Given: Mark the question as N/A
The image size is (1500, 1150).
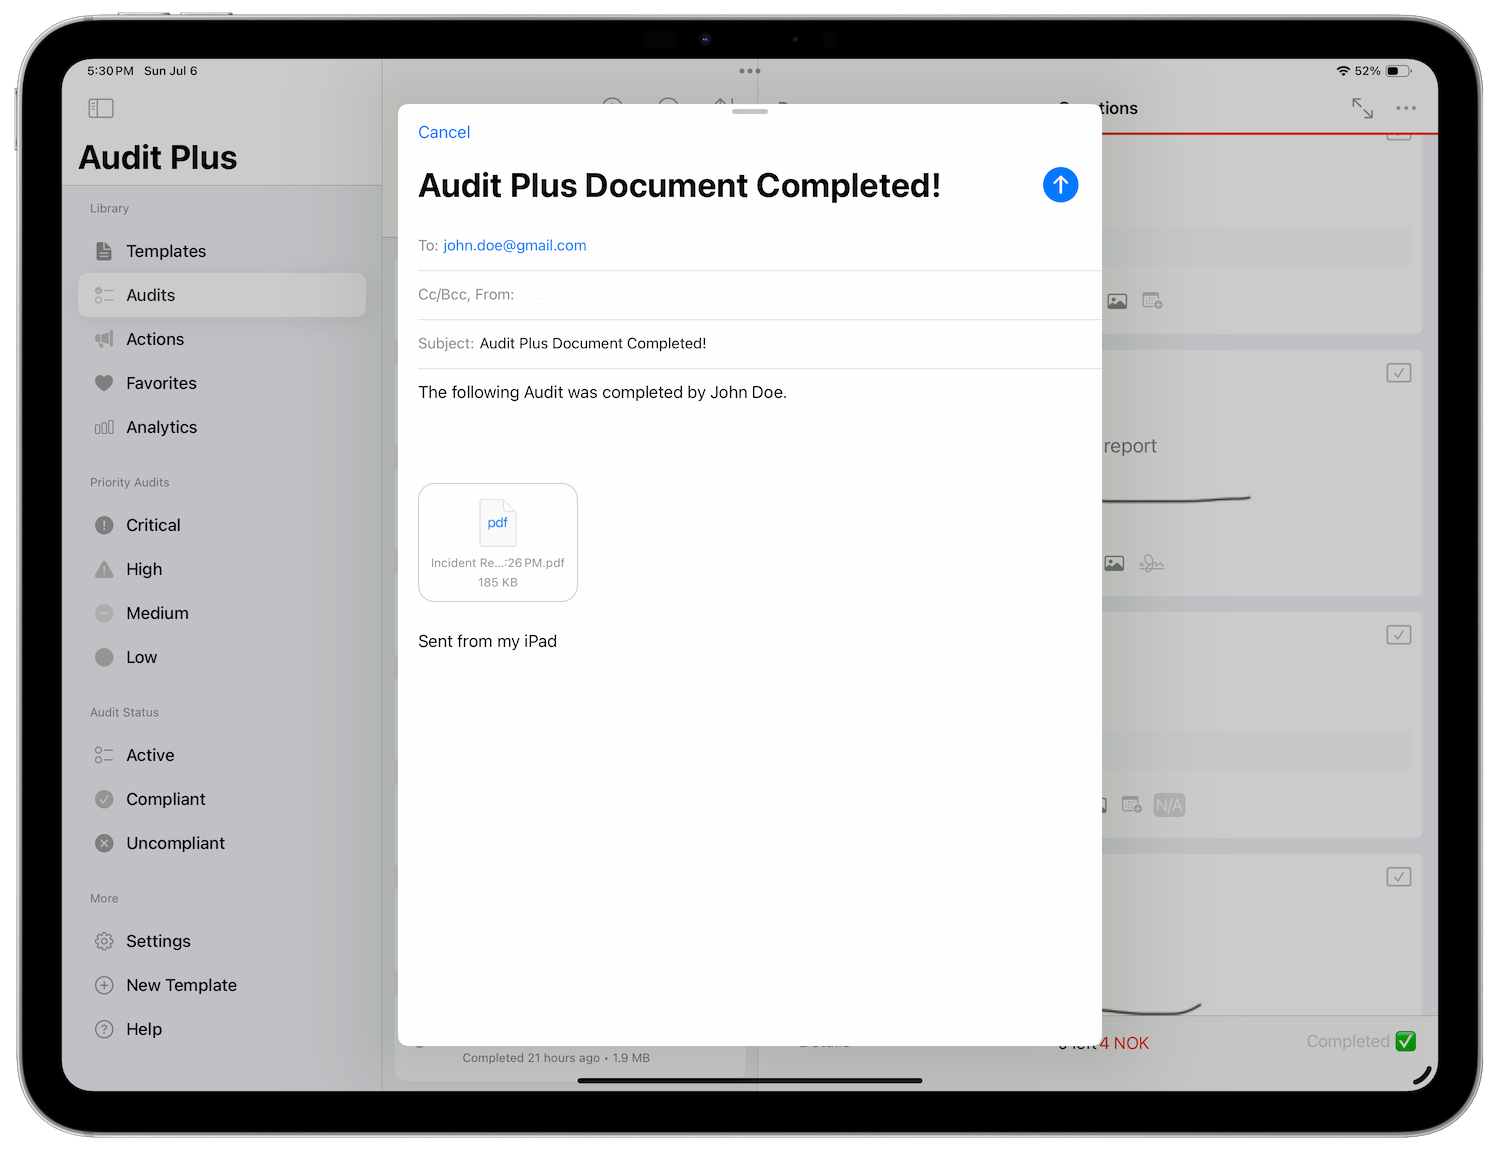Looking at the screenshot, I should pyautogui.click(x=1169, y=805).
